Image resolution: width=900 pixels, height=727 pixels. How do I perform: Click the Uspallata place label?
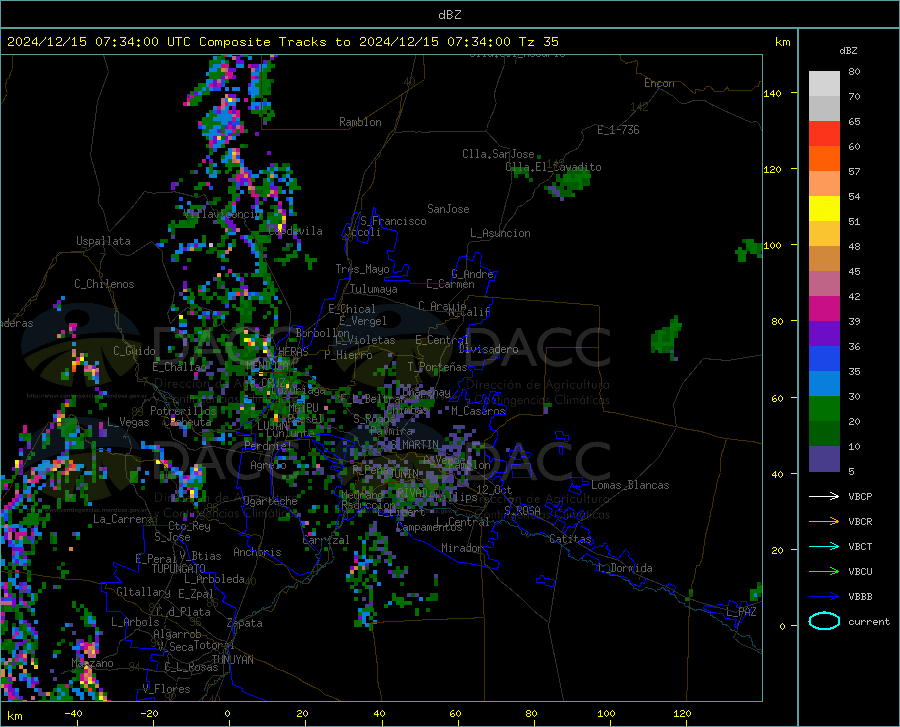[103, 241]
